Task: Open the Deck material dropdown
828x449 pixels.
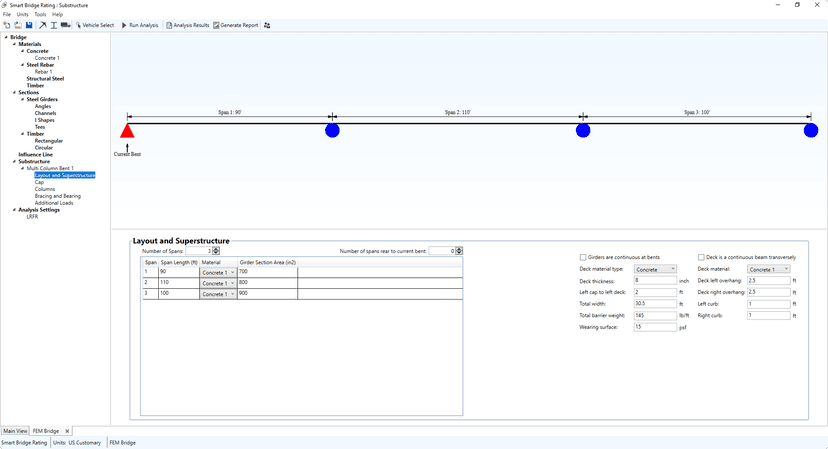Action: pos(769,269)
